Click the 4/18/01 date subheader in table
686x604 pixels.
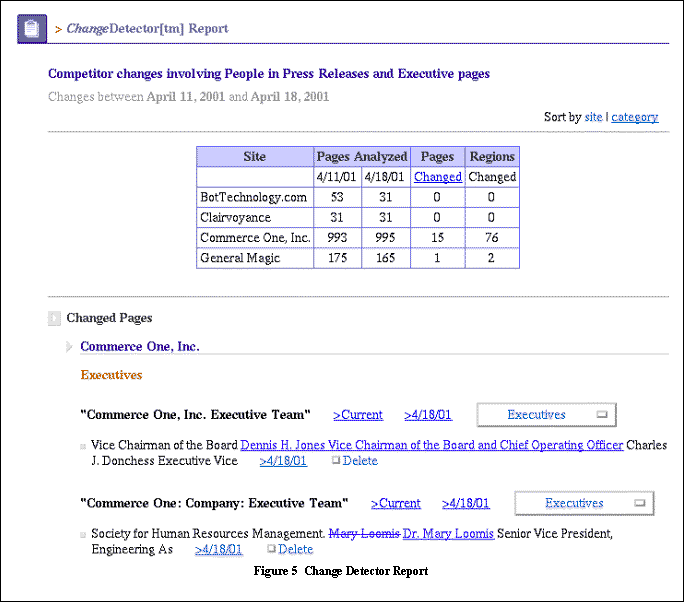(x=385, y=177)
